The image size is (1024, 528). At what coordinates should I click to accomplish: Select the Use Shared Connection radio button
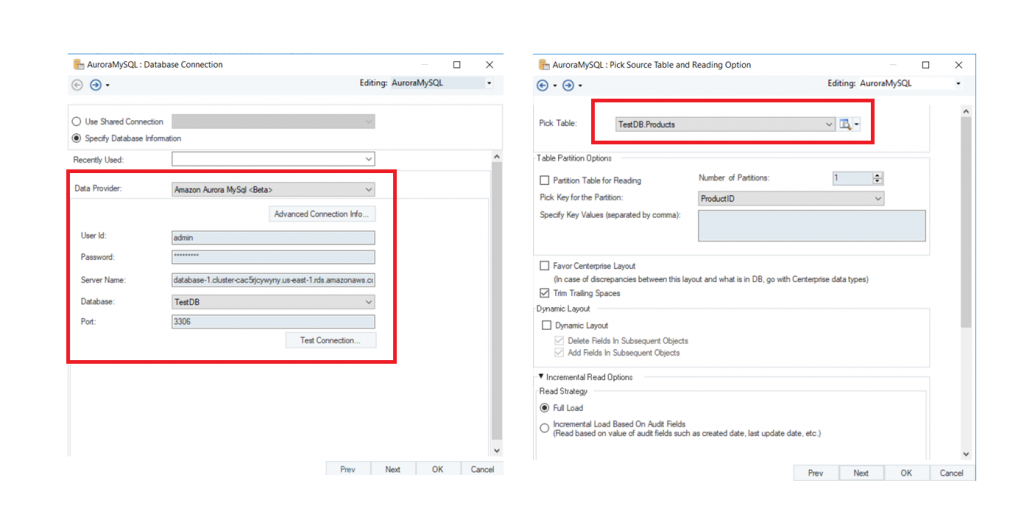click(76, 122)
